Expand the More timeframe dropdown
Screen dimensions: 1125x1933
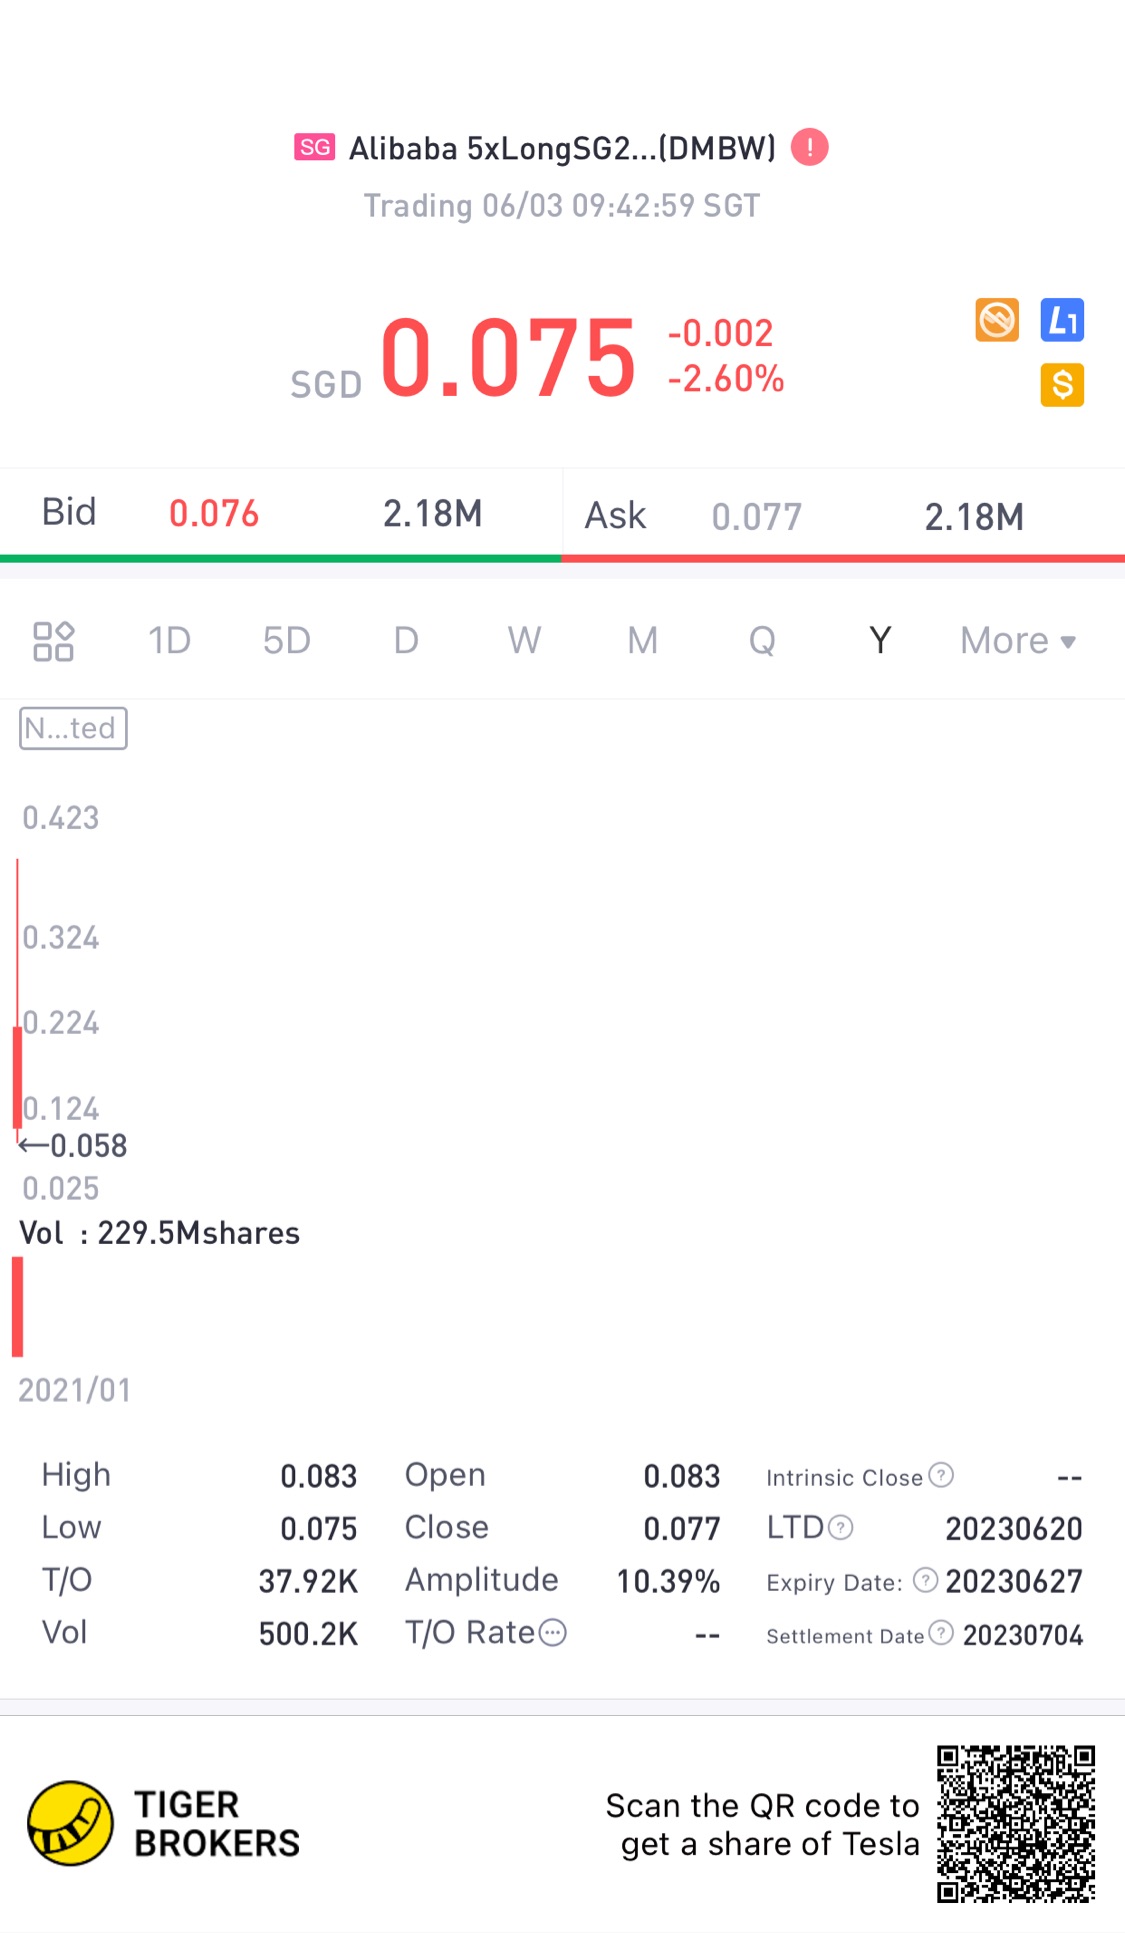coord(1018,641)
